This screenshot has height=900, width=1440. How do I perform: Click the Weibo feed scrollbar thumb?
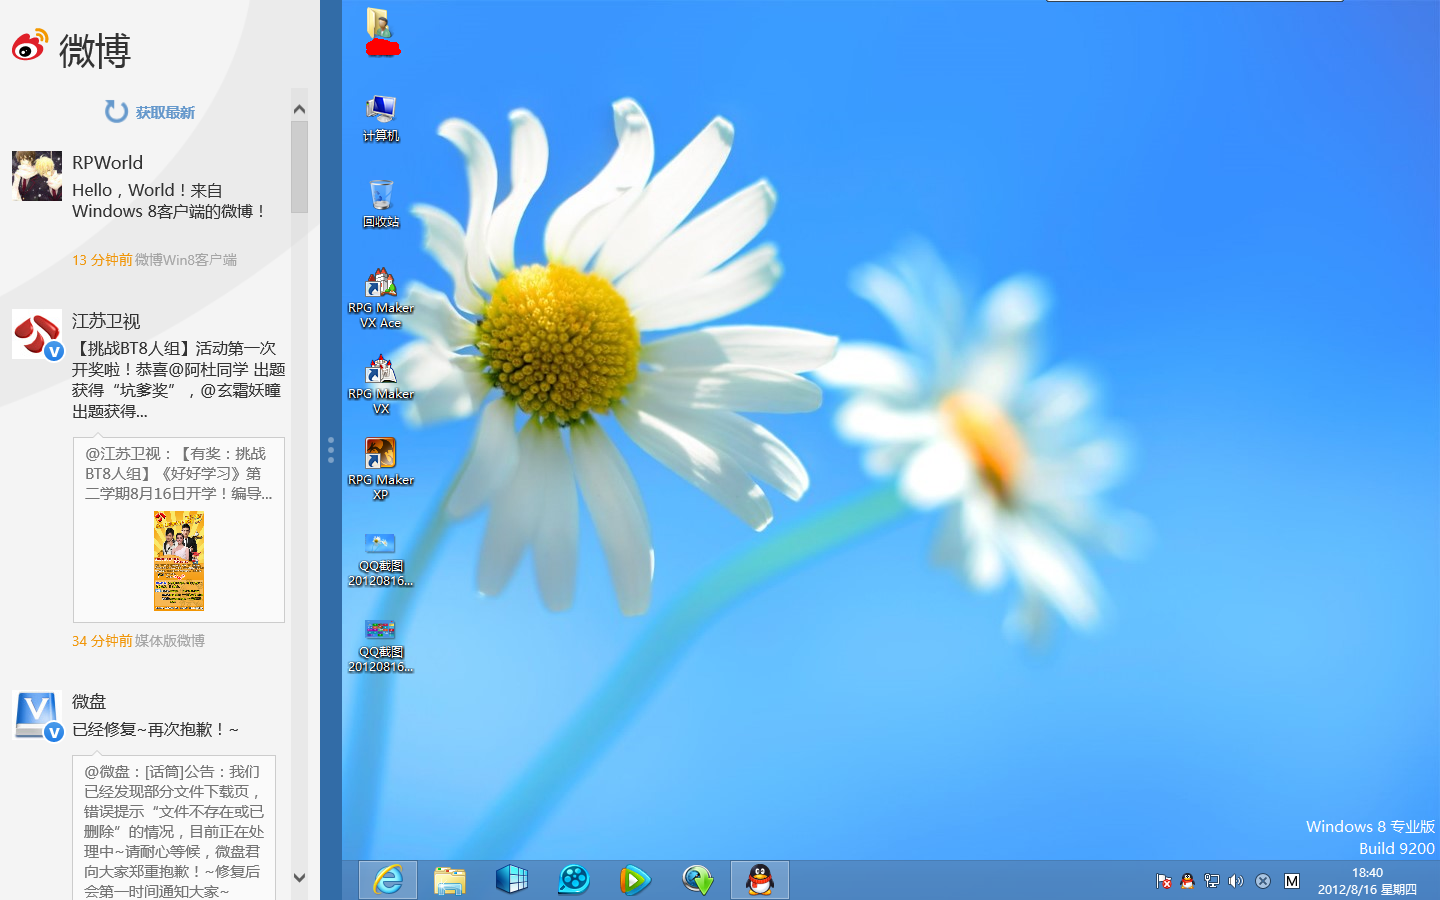[299, 167]
